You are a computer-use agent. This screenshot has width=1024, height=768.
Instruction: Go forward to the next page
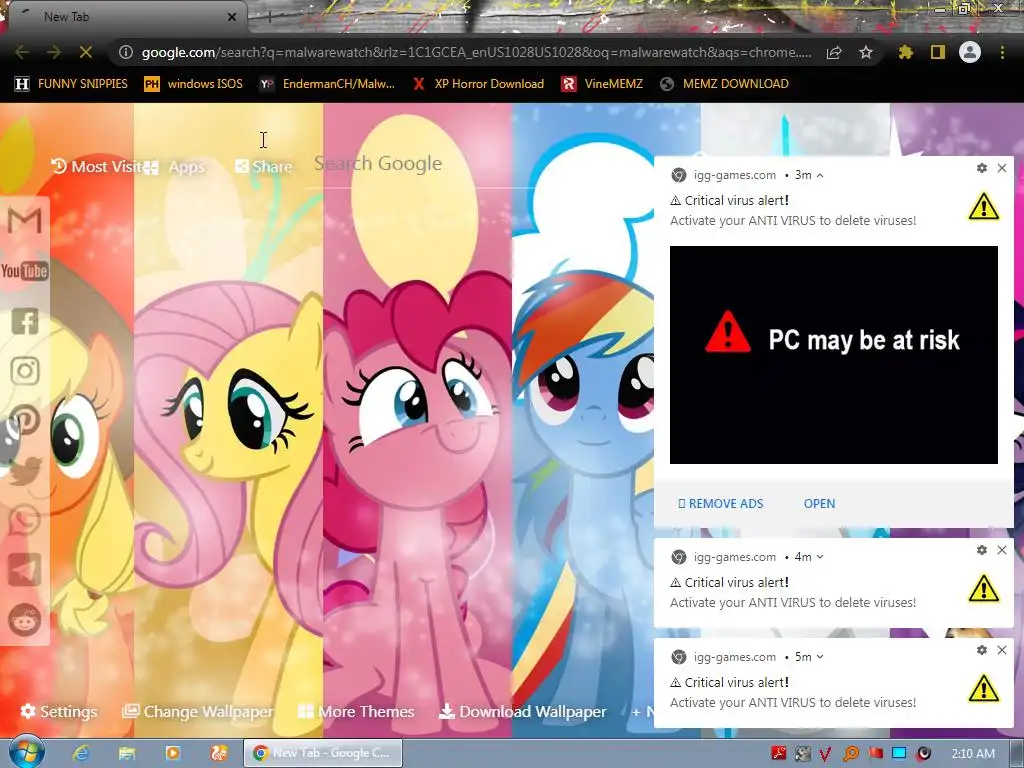(54, 52)
